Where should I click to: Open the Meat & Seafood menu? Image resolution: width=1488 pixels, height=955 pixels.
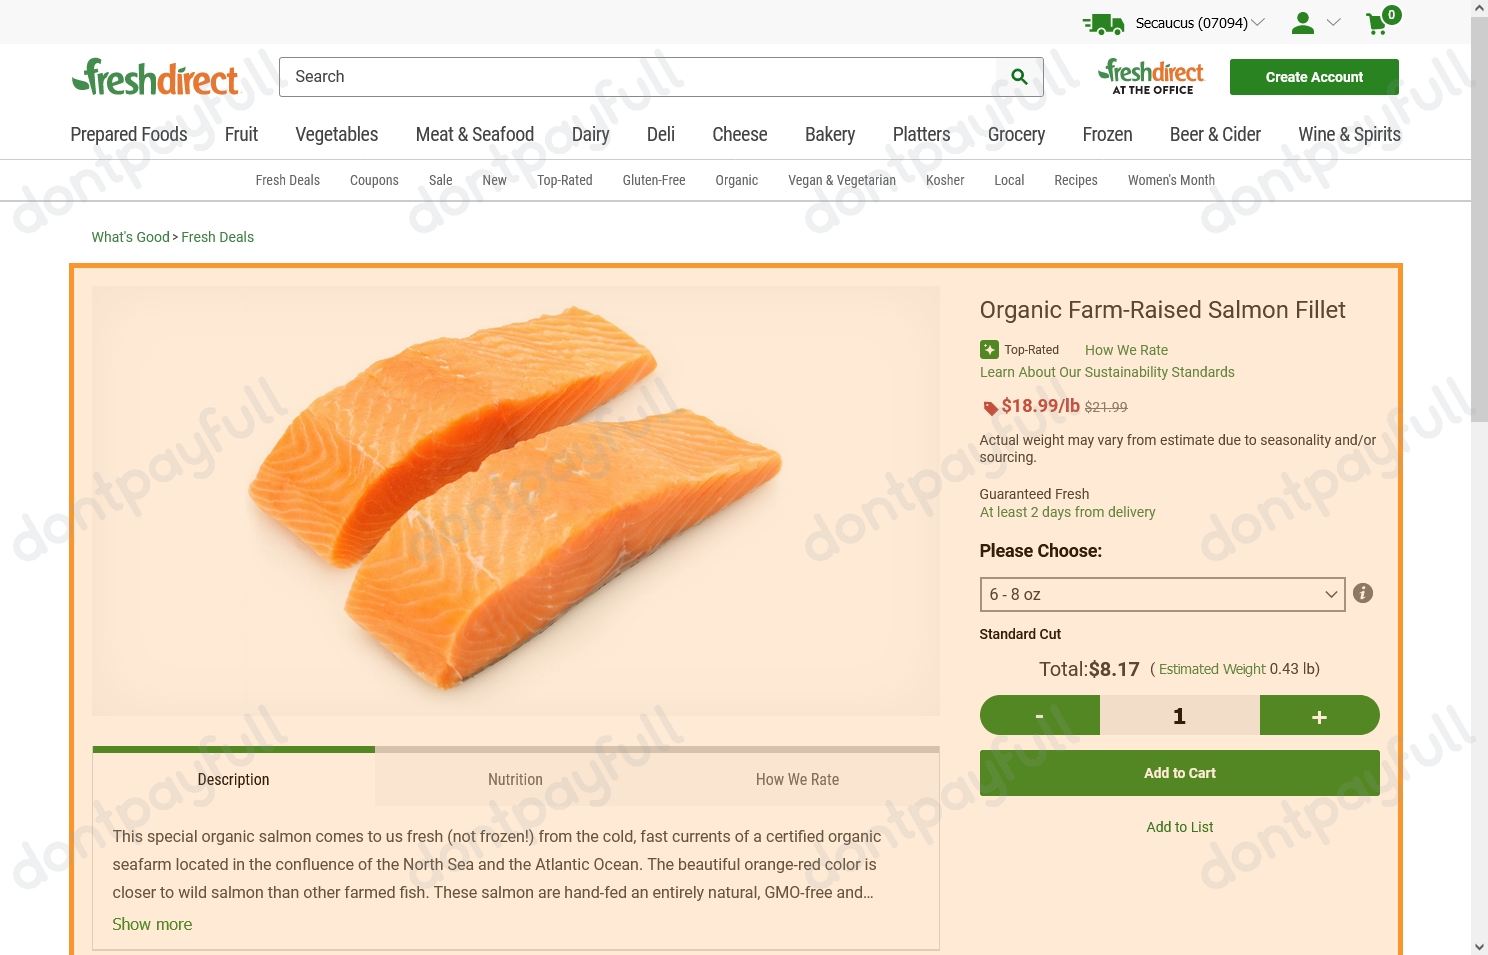475,134
